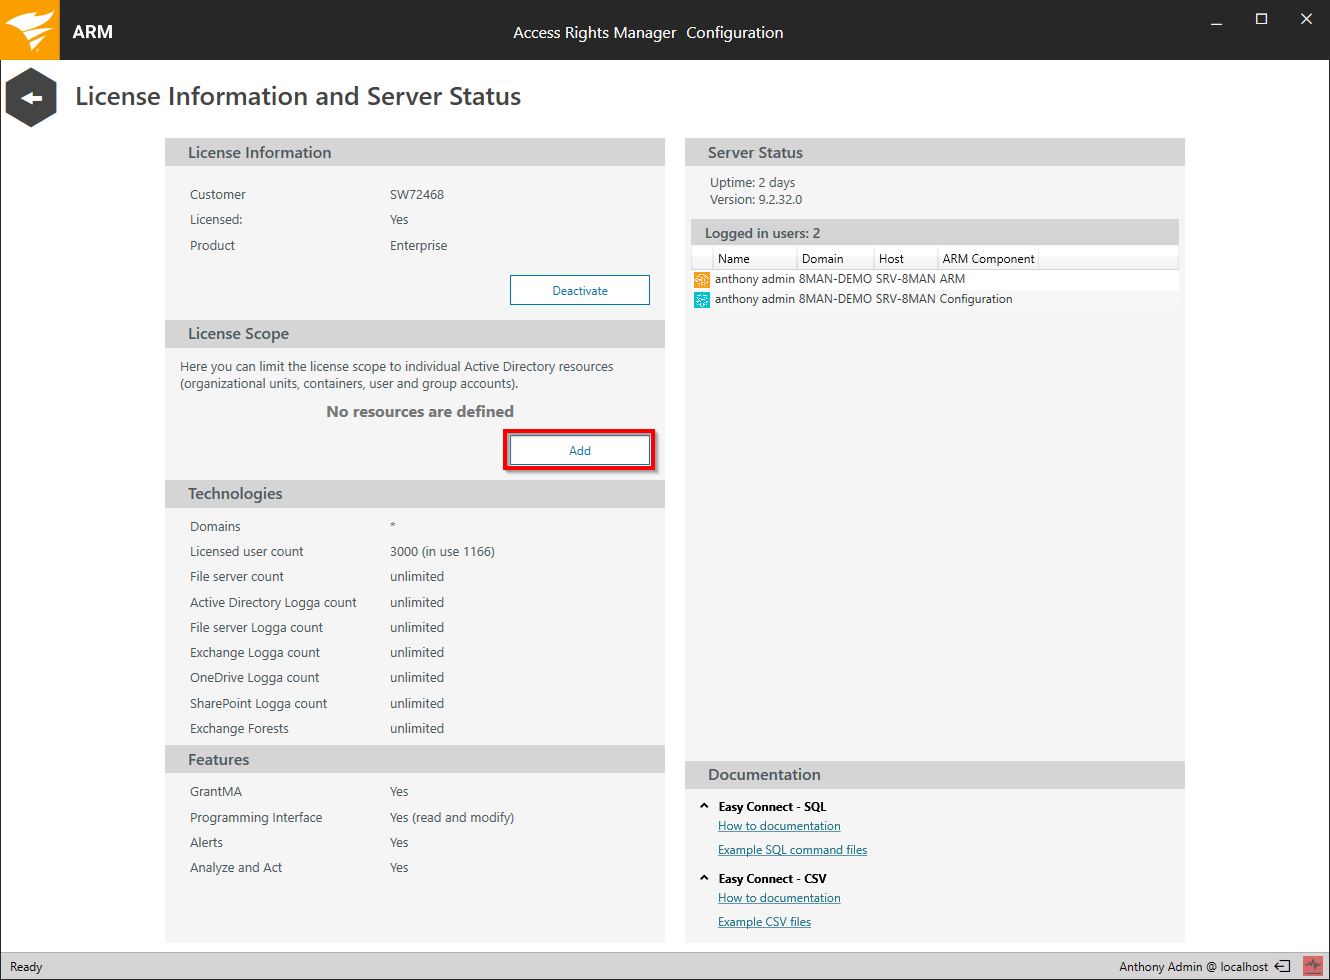
Task: Collapse Easy Connect - CSV section
Action: [704, 878]
